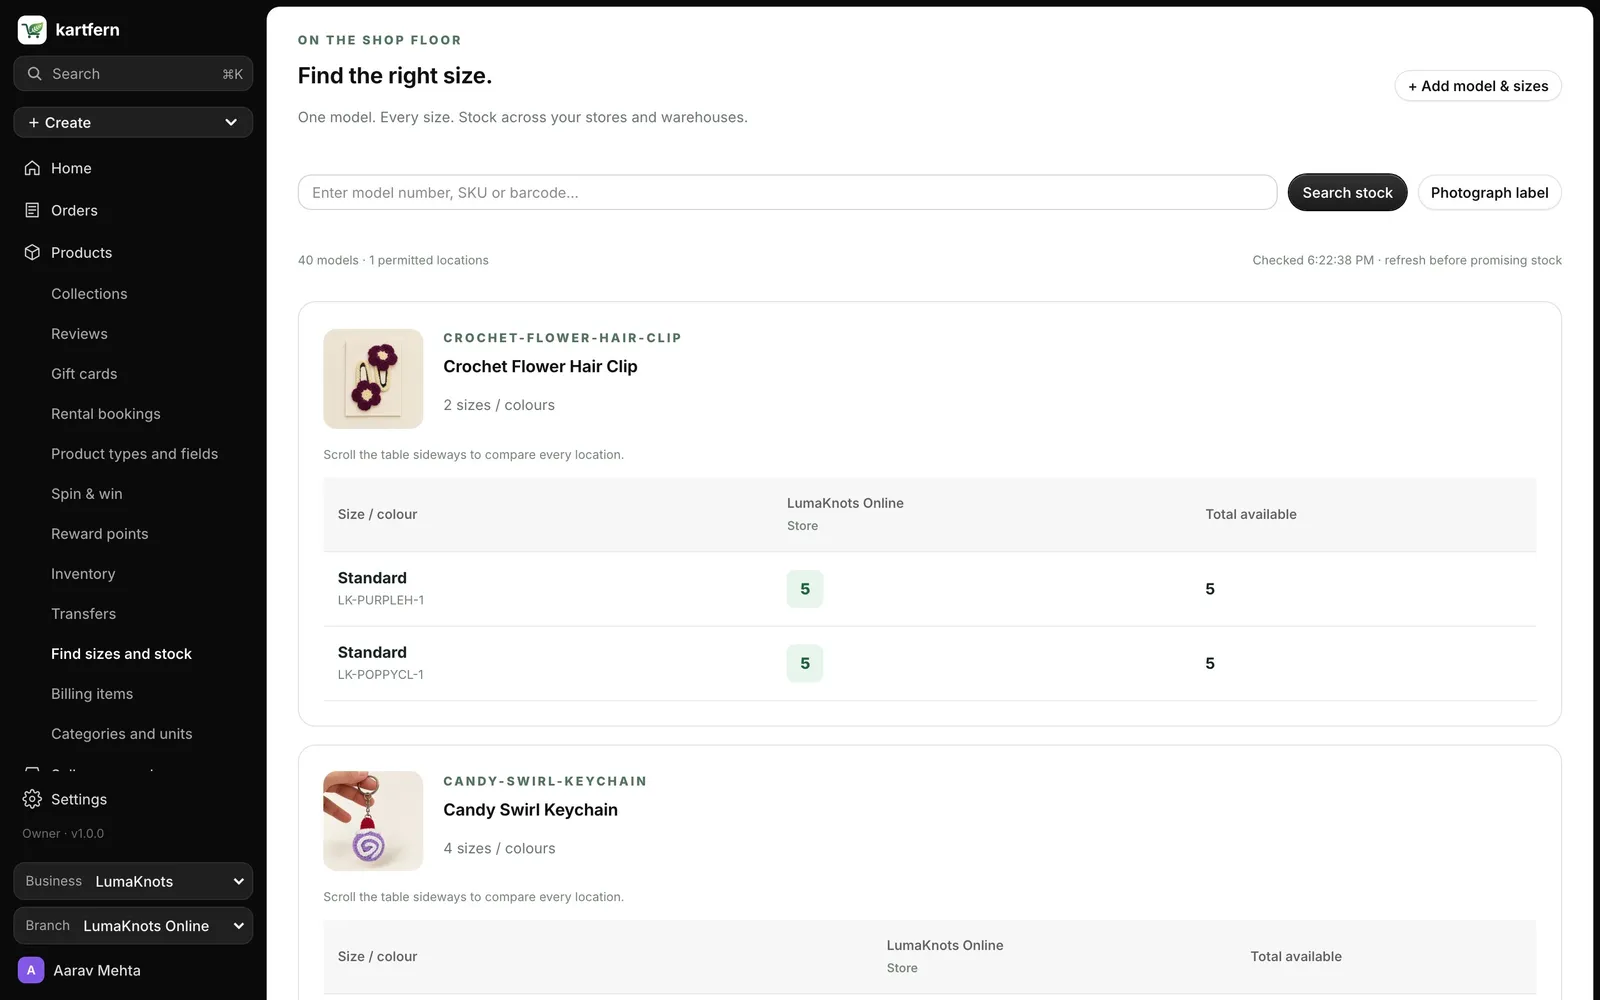This screenshot has height=1000, width=1600.
Task: Go to Transfers page
Action: click(x=83, y=614)
